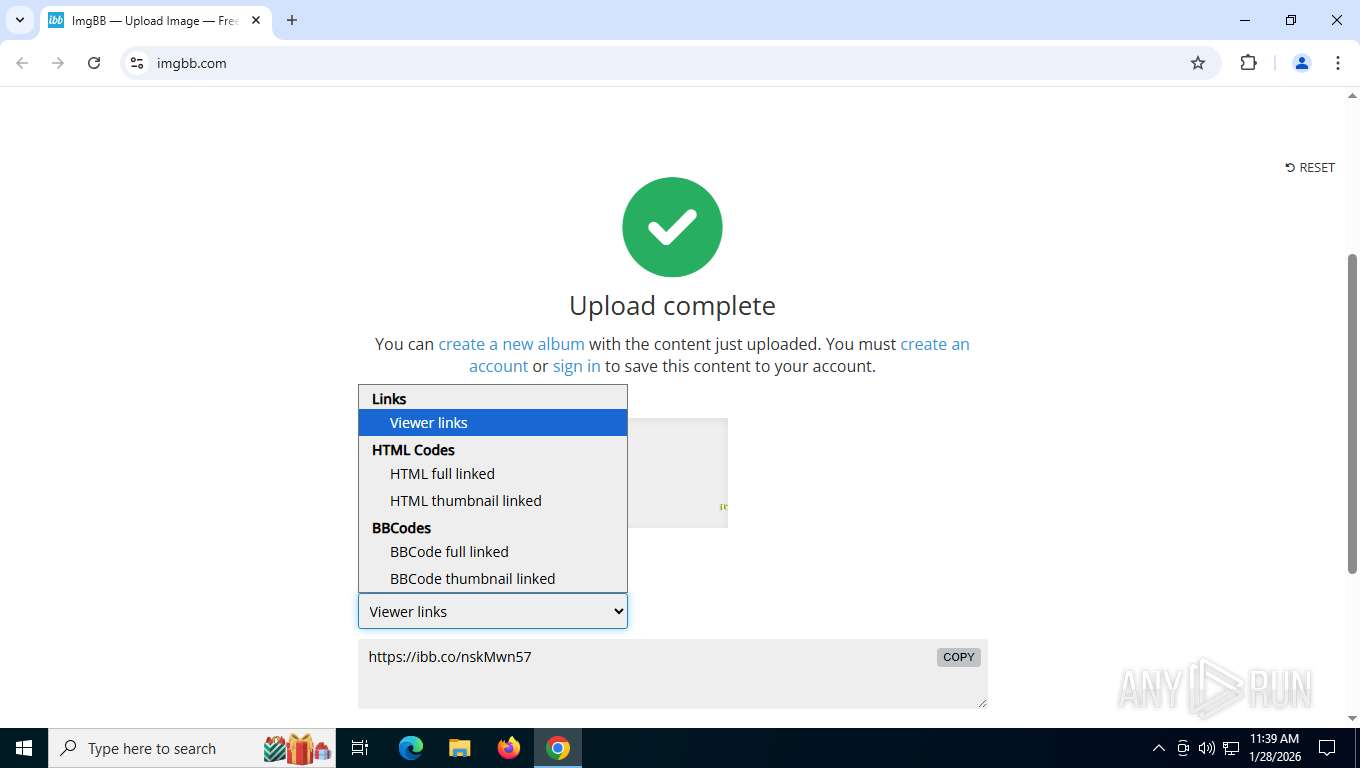Reload the imgbb.com page
The height and width of the screenshot is (768, 1360).
(94, 63)
